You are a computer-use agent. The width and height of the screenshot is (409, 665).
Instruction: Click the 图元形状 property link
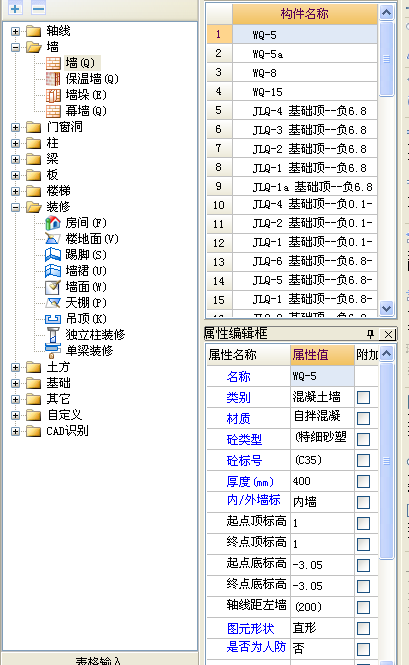(x=250, y=629)
